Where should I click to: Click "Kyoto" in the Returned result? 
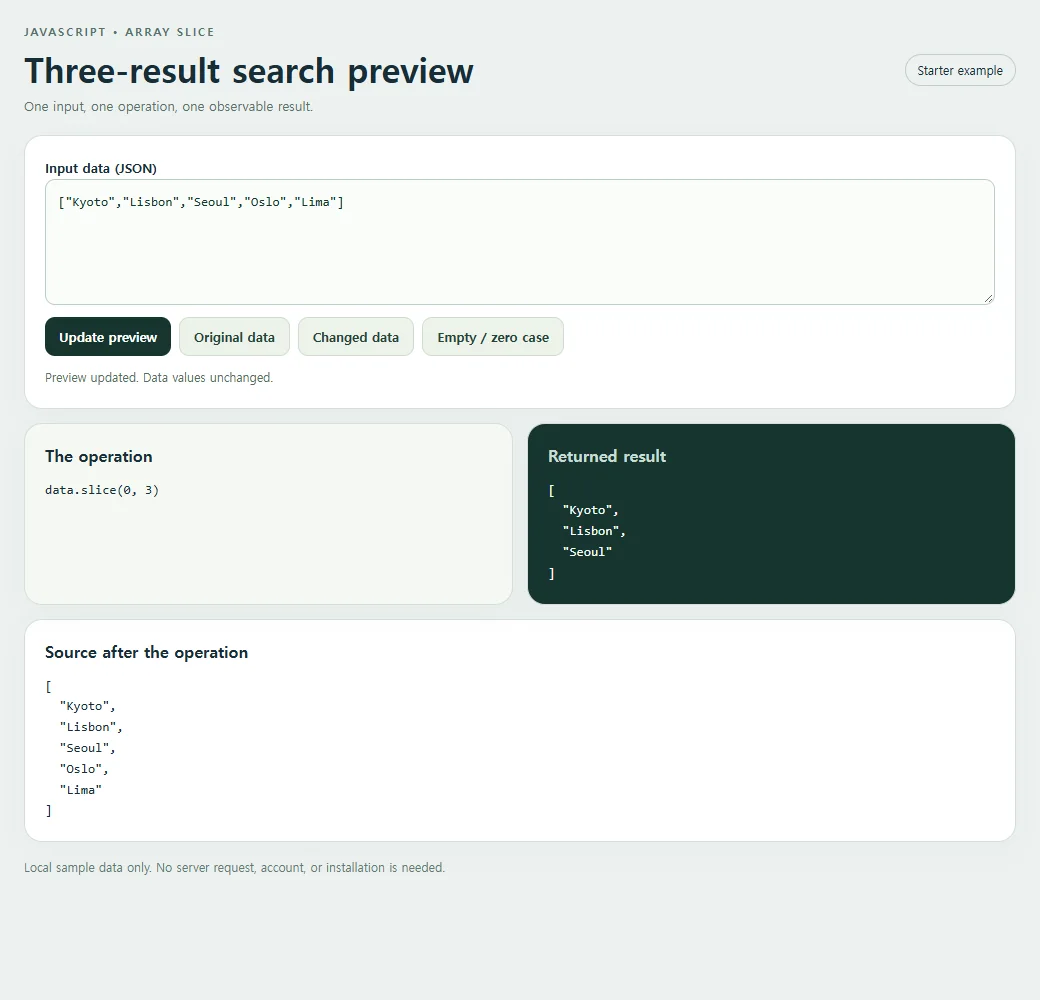[x=587, y=510]
